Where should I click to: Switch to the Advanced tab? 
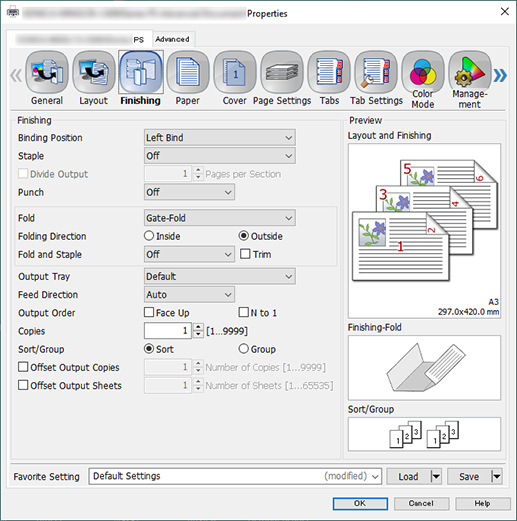(172, 39)
